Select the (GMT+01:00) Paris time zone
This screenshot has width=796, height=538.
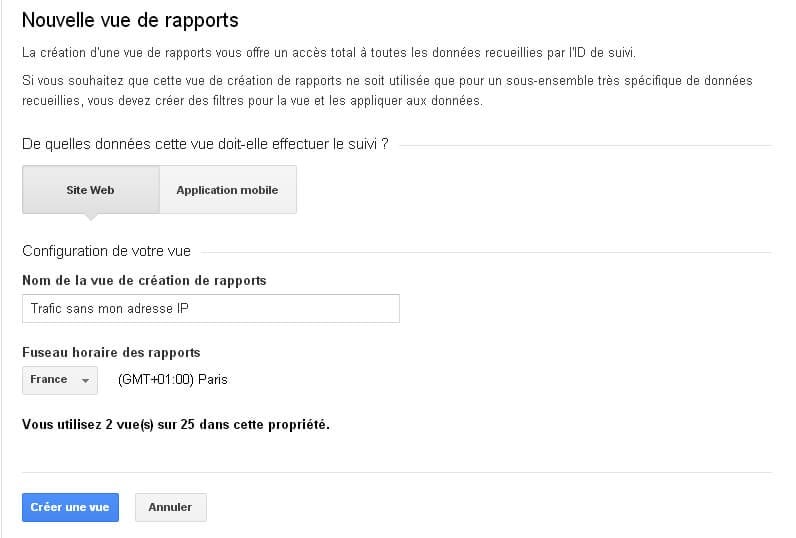point(172,380)
